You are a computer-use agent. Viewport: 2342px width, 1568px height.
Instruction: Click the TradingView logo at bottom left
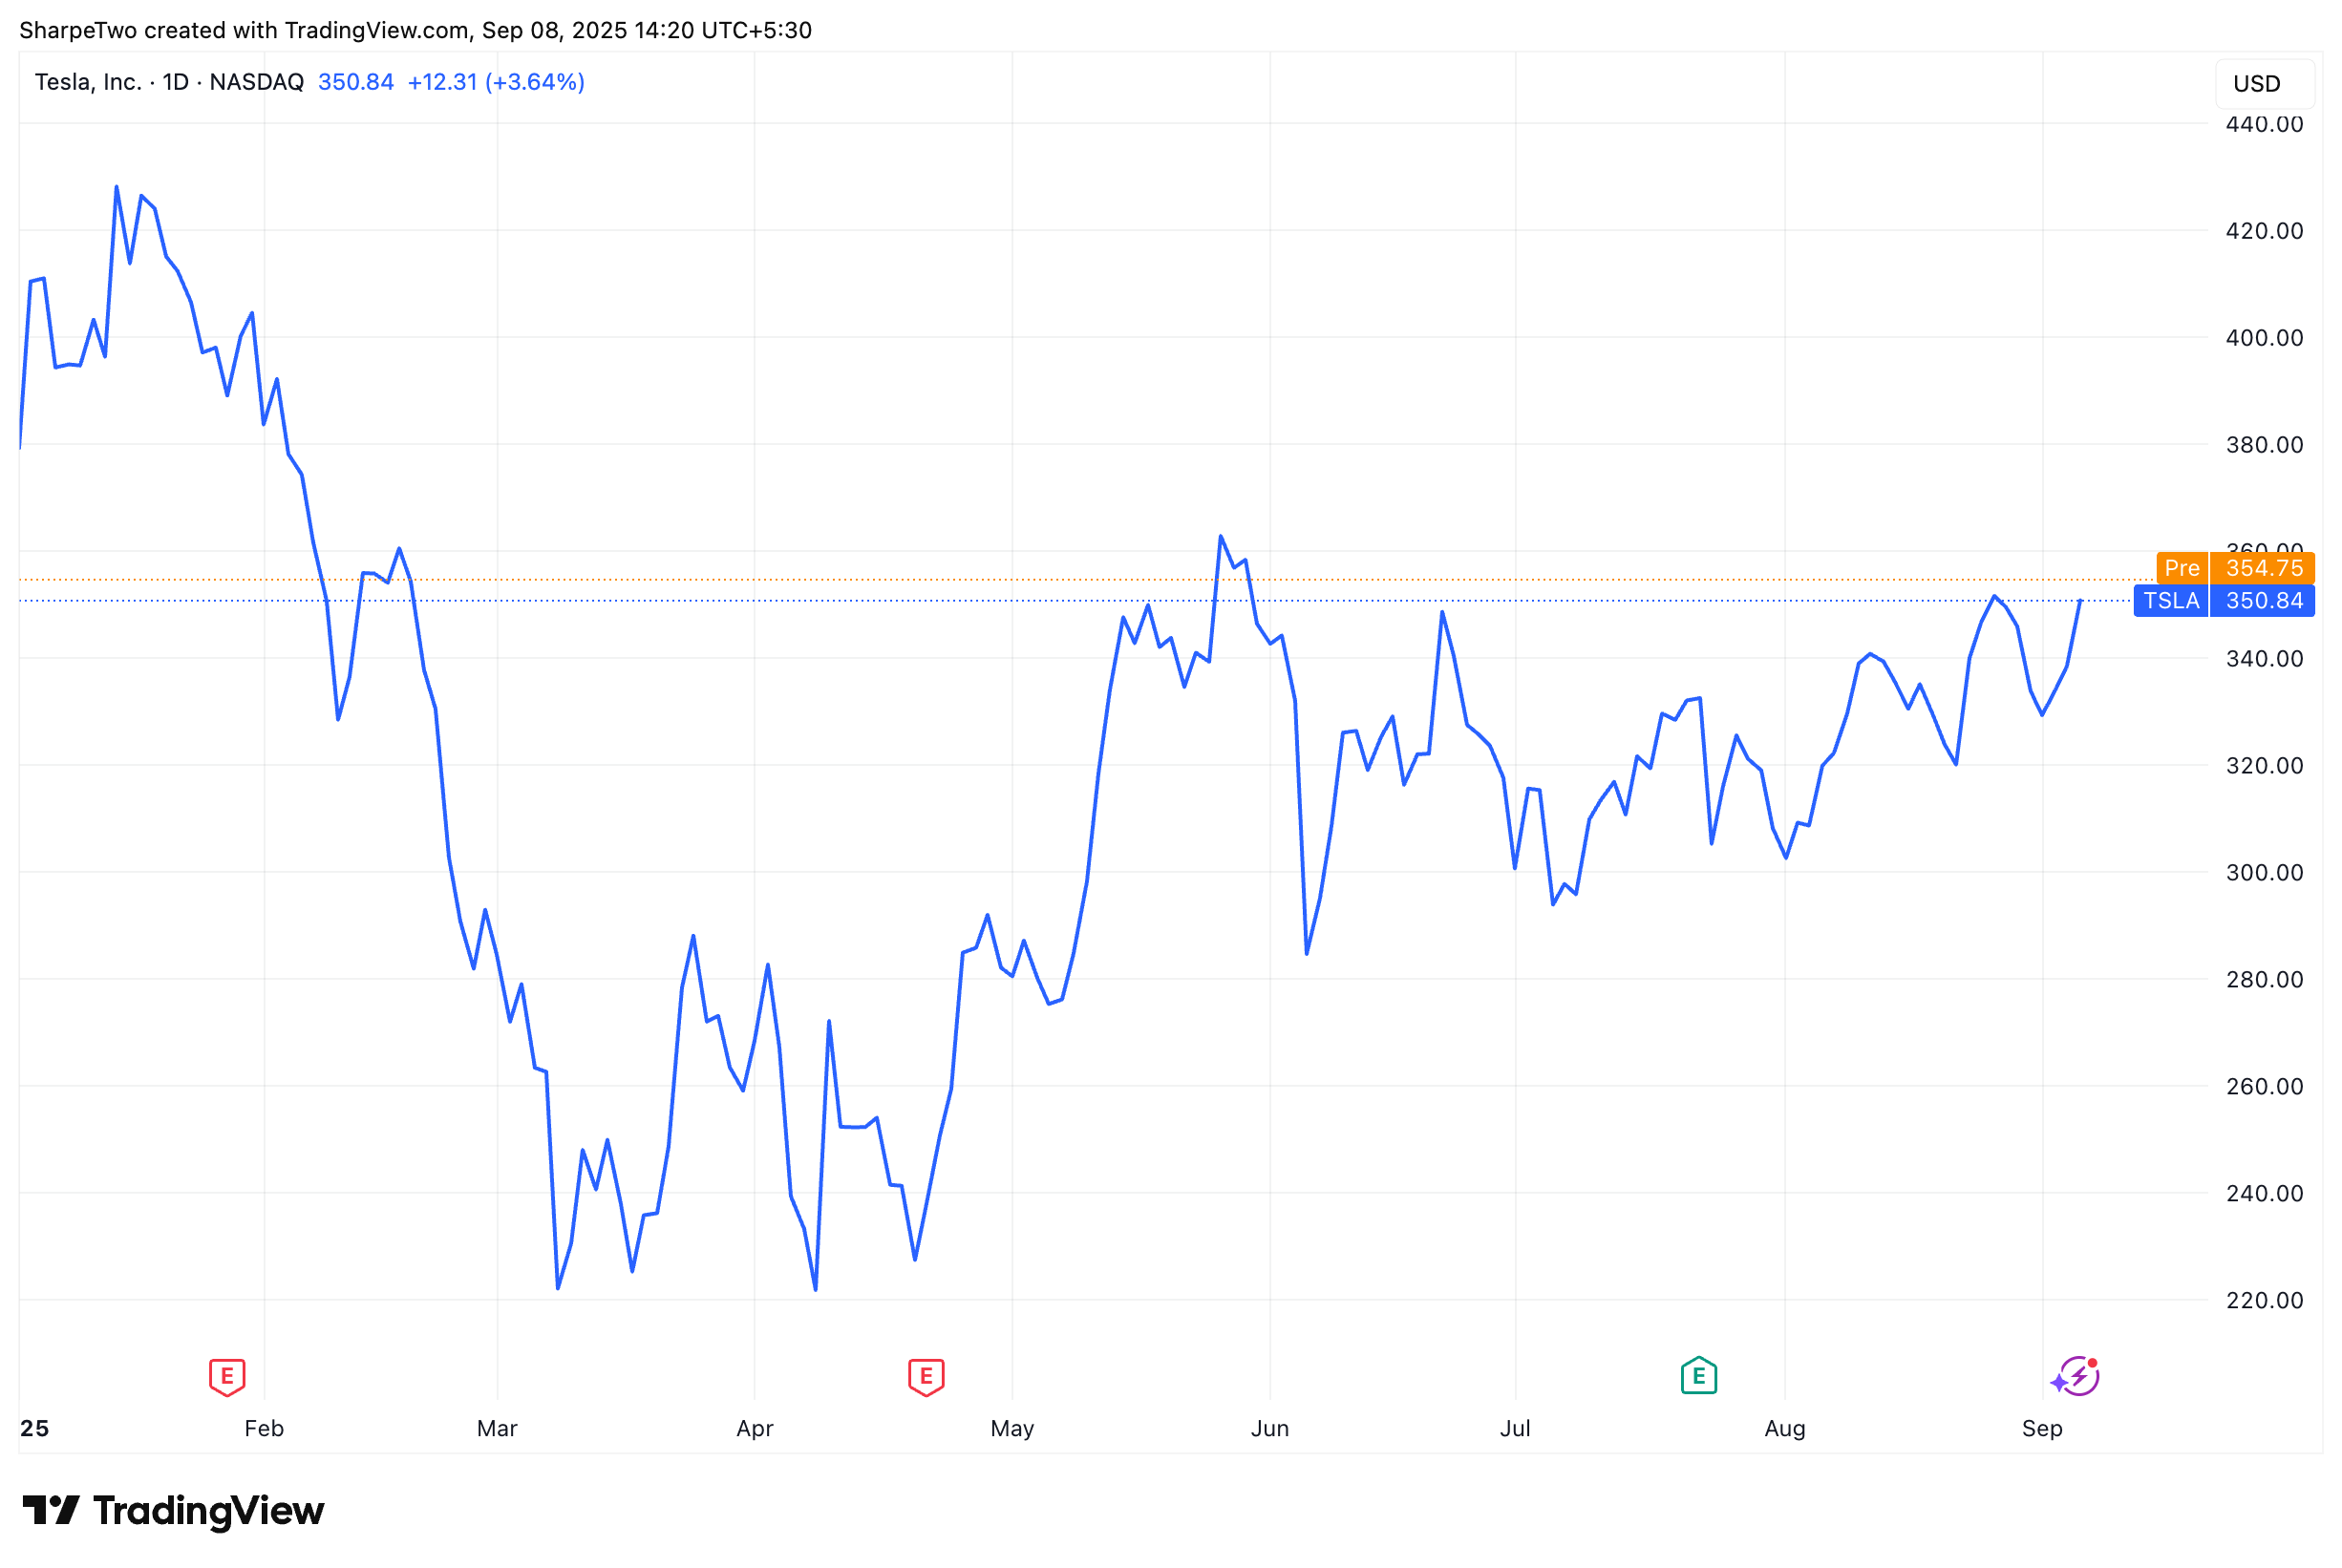[x=174, y=1510]
